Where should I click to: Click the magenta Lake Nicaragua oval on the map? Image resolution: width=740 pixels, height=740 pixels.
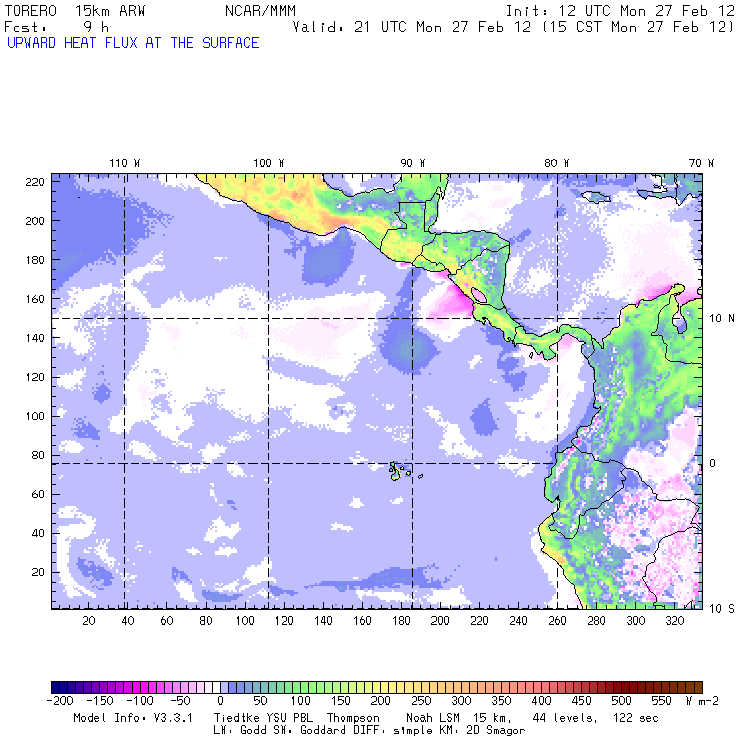pos(479,296)
